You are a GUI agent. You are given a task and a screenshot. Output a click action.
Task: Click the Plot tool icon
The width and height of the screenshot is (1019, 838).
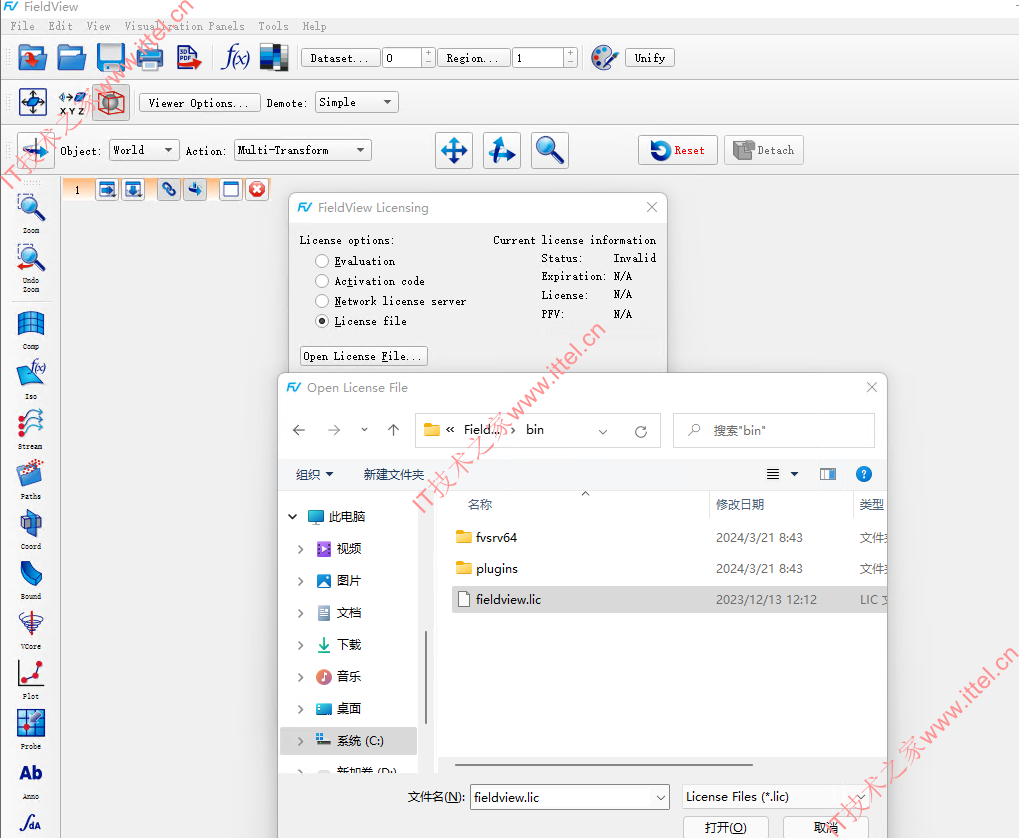[x=31, y=673]
